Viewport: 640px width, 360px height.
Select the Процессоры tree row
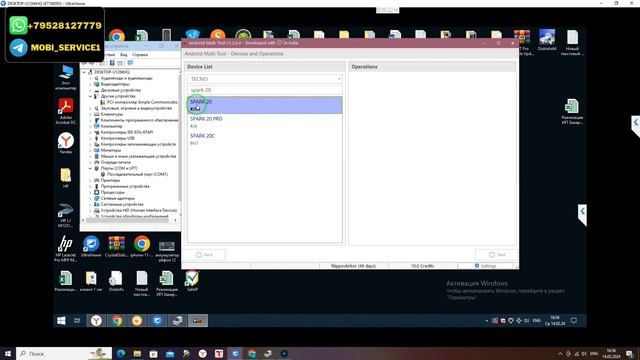point(109,192)
